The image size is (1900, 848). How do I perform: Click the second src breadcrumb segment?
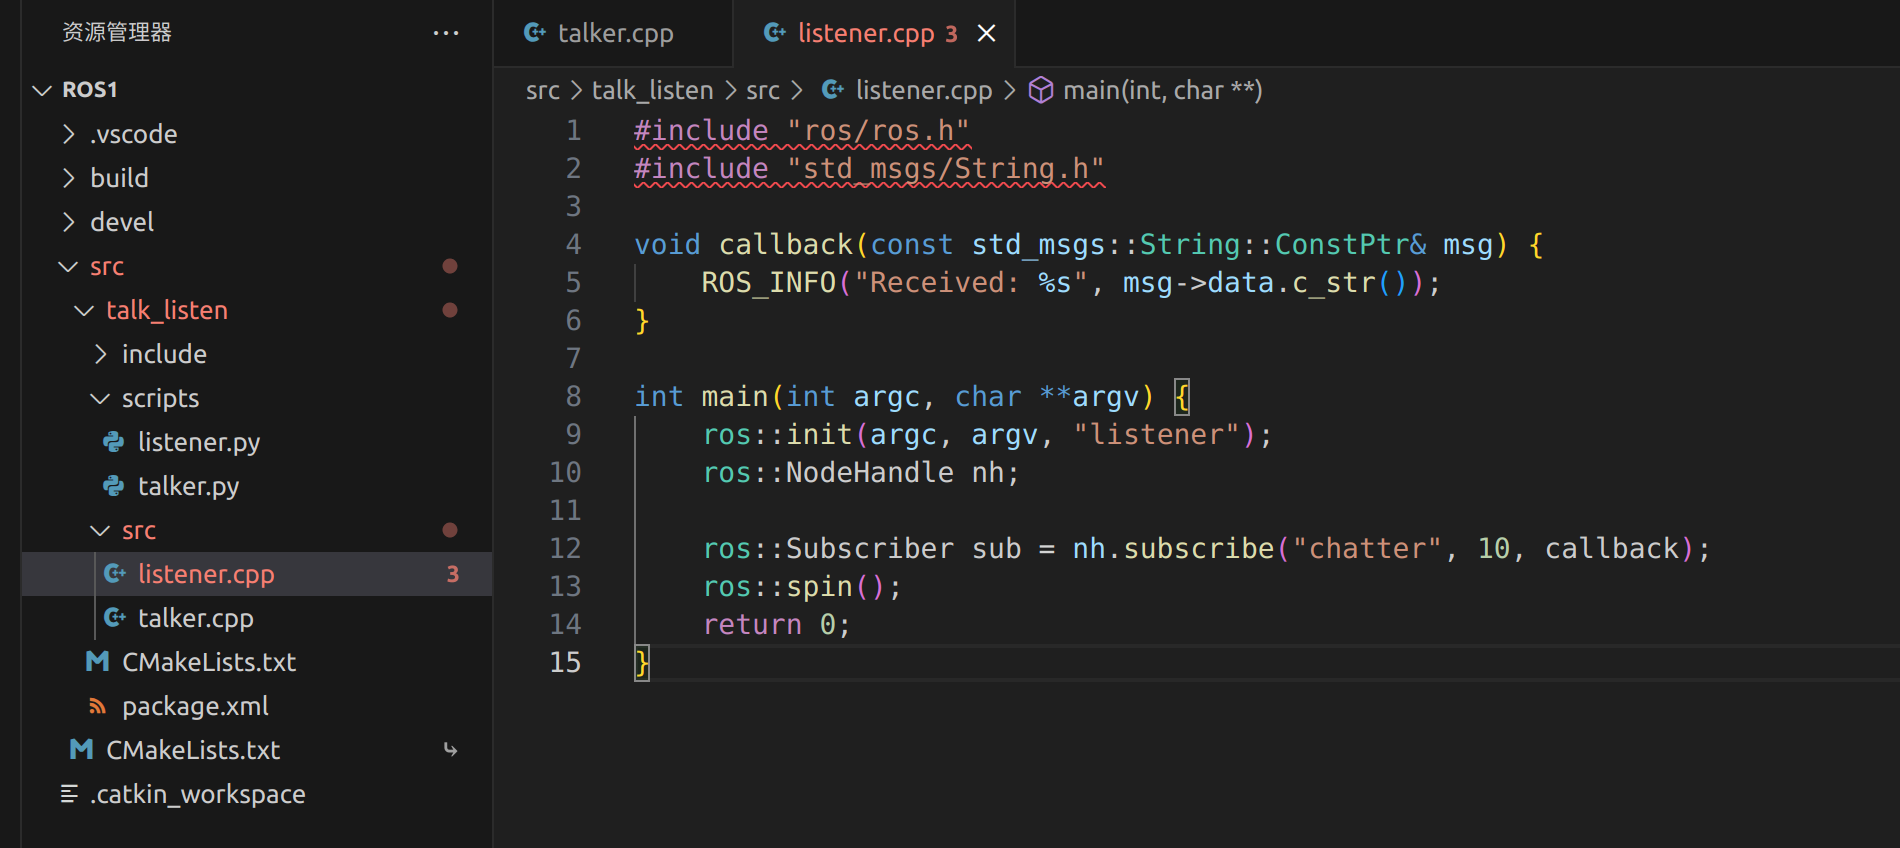coord(763,91)
